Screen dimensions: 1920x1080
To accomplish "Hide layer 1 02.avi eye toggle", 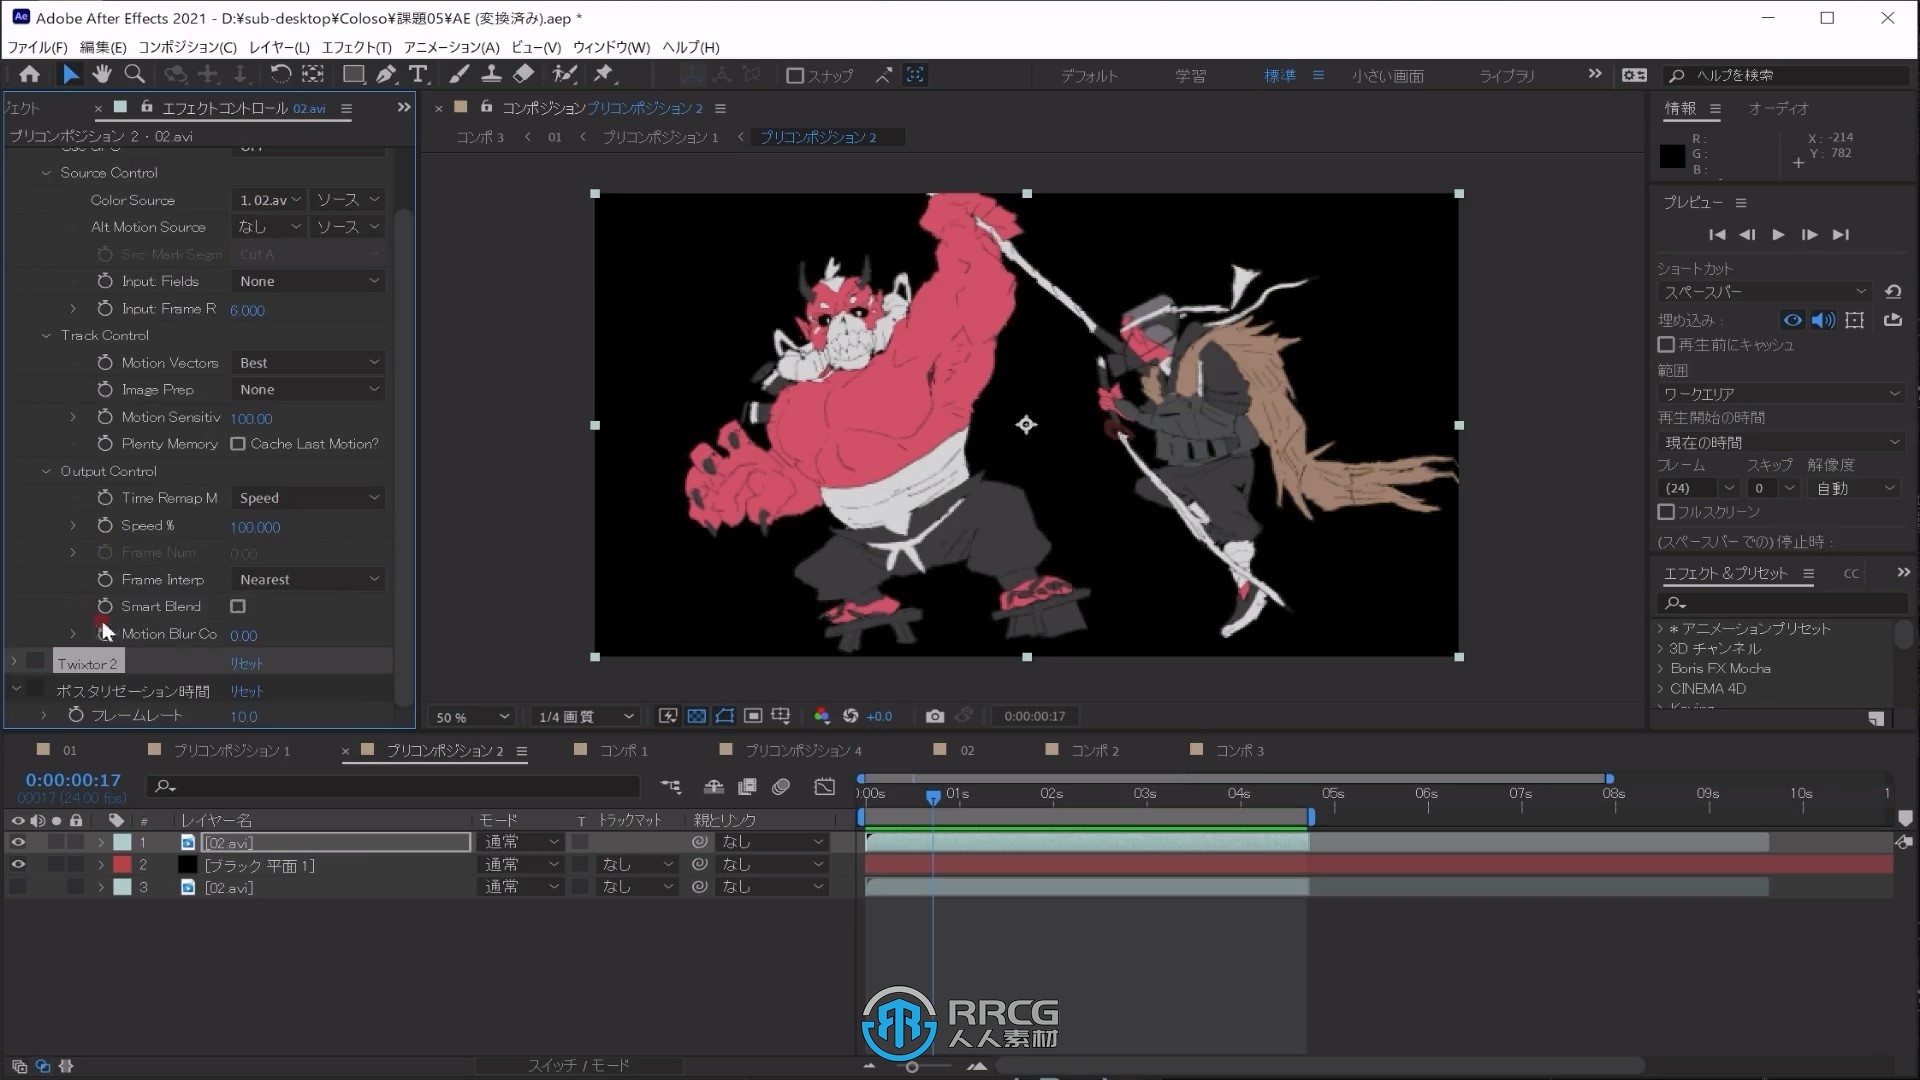I will (18, 842).
